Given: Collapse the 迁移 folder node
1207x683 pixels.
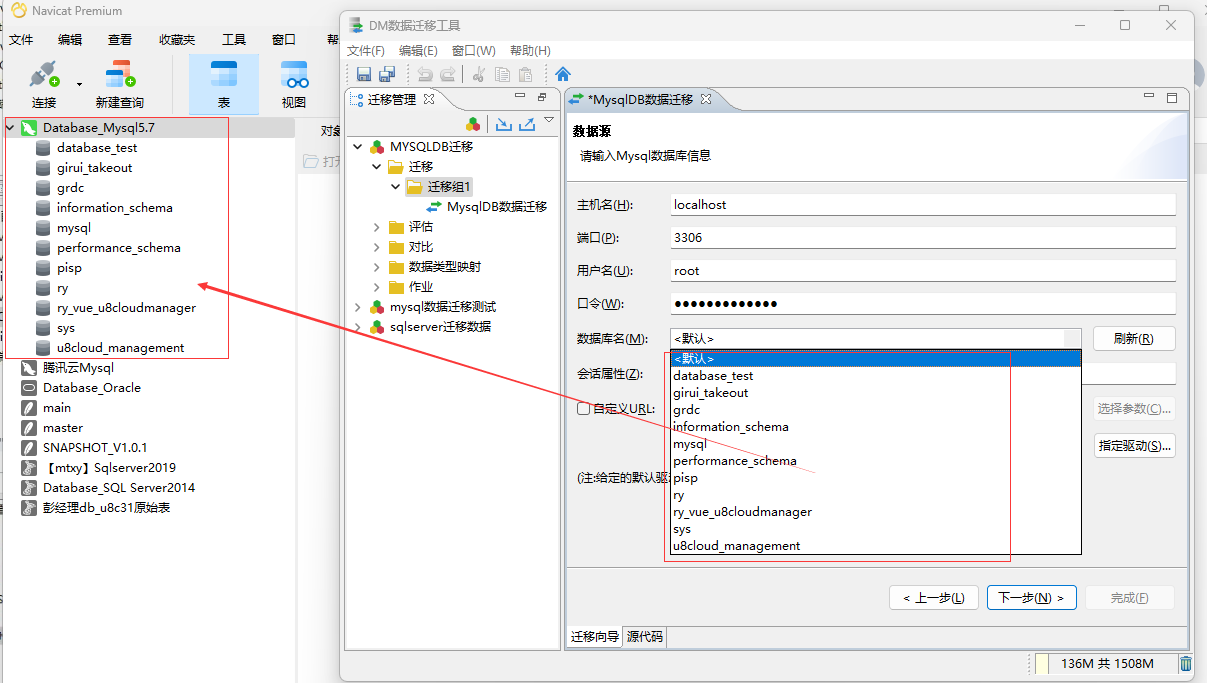Looking at the screenshot, I should coord(377,167).
